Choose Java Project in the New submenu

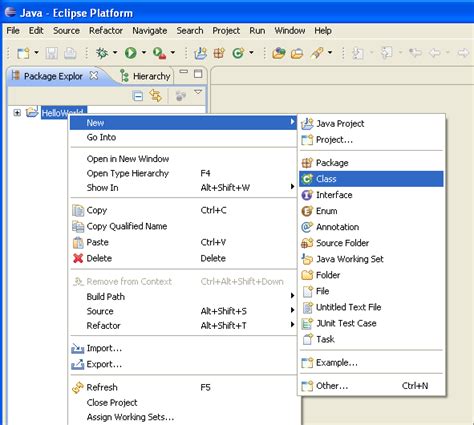pyautogui.click(x=371, y=124)
